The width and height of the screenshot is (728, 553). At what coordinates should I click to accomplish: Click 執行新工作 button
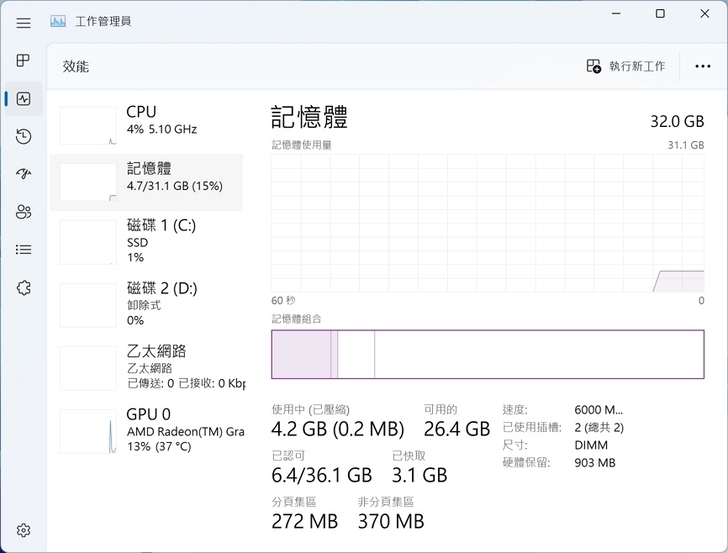point(626,66)
